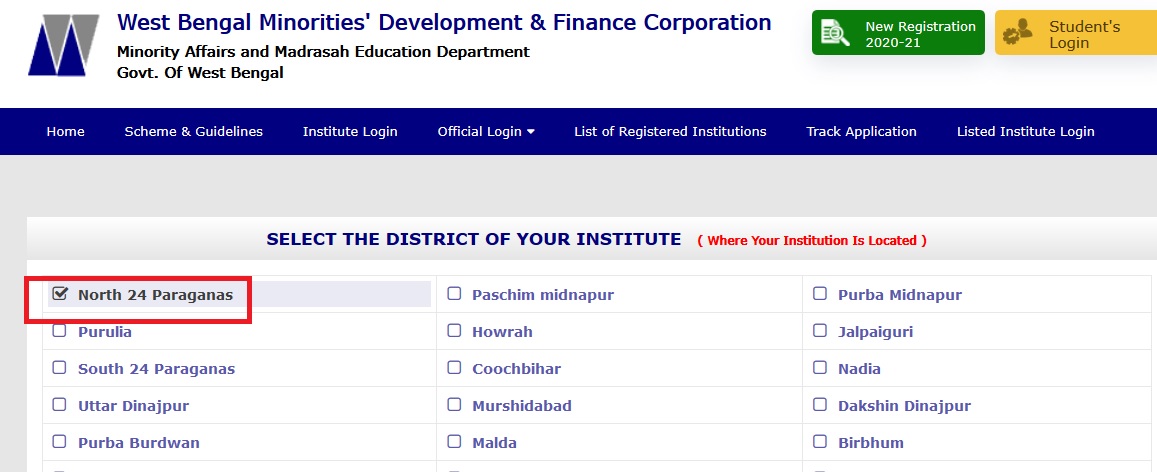This screenshot has height=472, width=1157.
Task: Tick the Paschim midnapur checkbox
Action: point(454,294)
